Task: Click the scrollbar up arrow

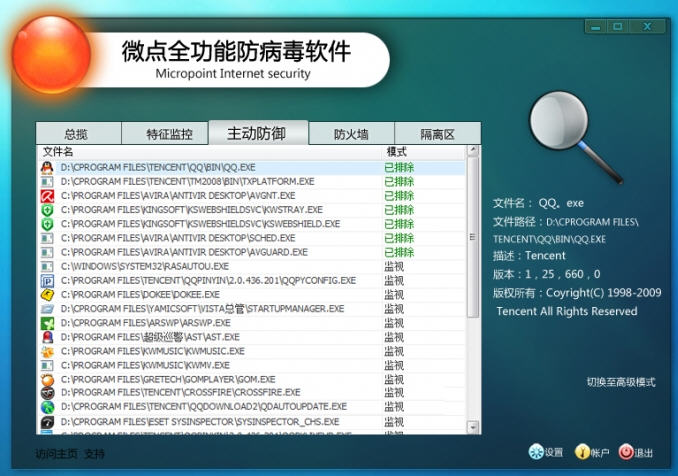Action: tap(473, 150)
